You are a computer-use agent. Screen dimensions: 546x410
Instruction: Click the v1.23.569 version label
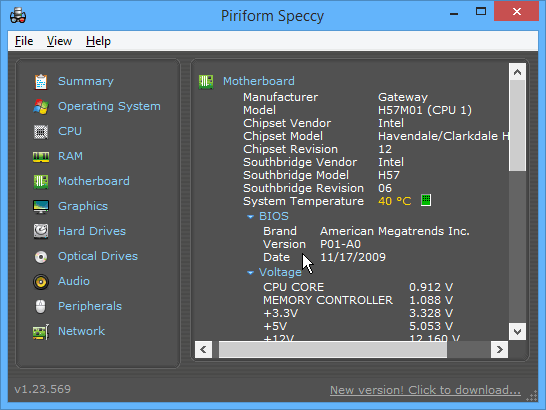click(42, 389)
